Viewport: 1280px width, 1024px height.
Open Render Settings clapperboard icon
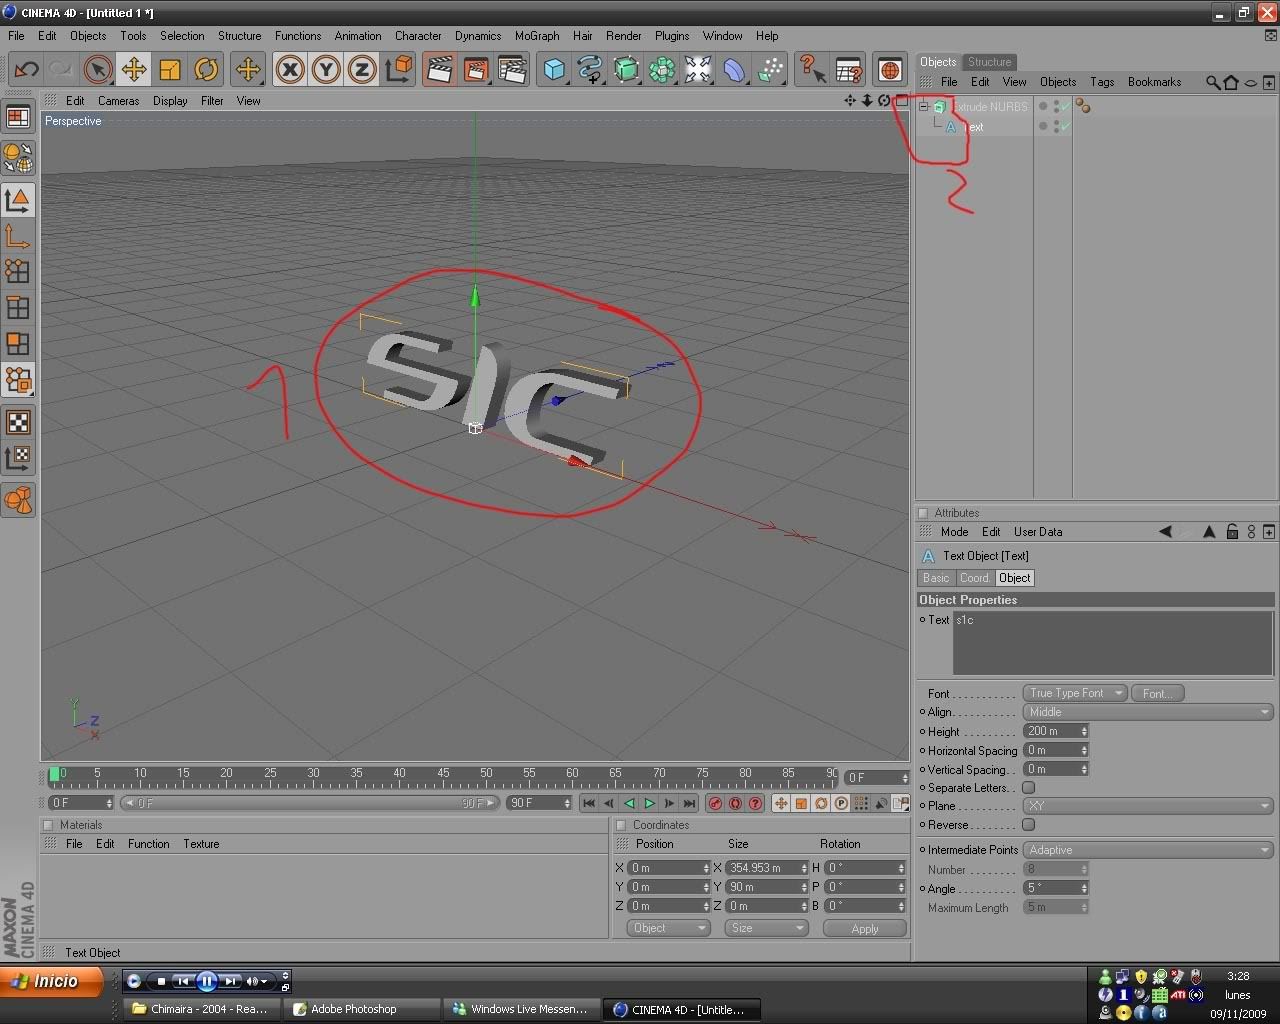tap(512, 69)
